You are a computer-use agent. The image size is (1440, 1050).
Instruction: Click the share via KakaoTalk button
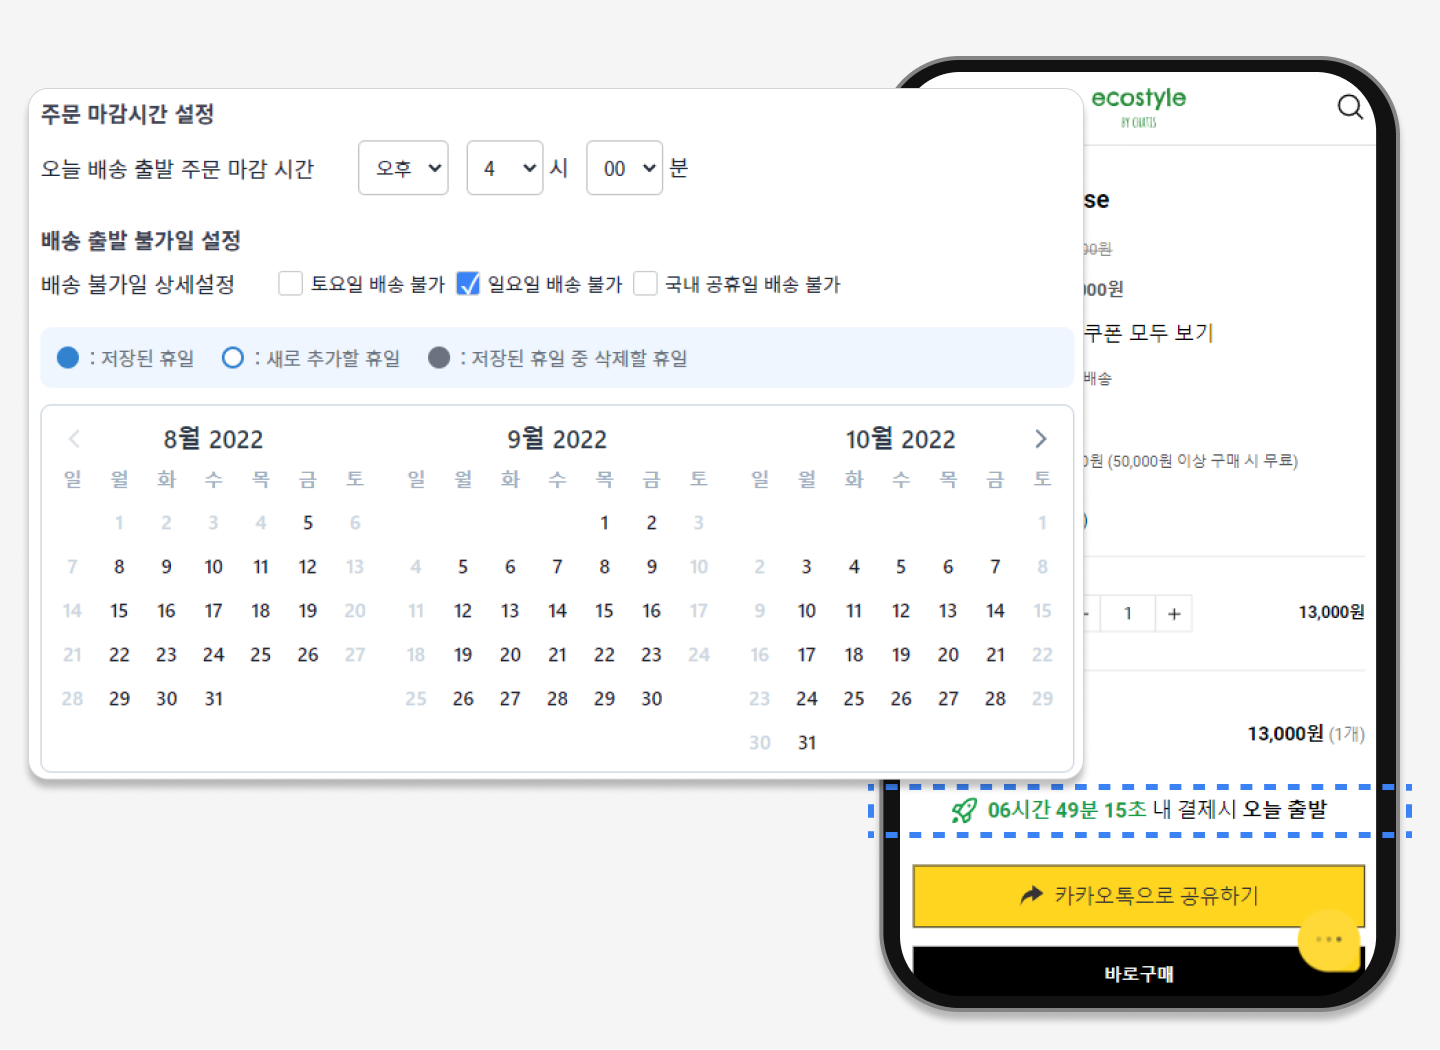pyautogui.click(x=1138, y=895)
